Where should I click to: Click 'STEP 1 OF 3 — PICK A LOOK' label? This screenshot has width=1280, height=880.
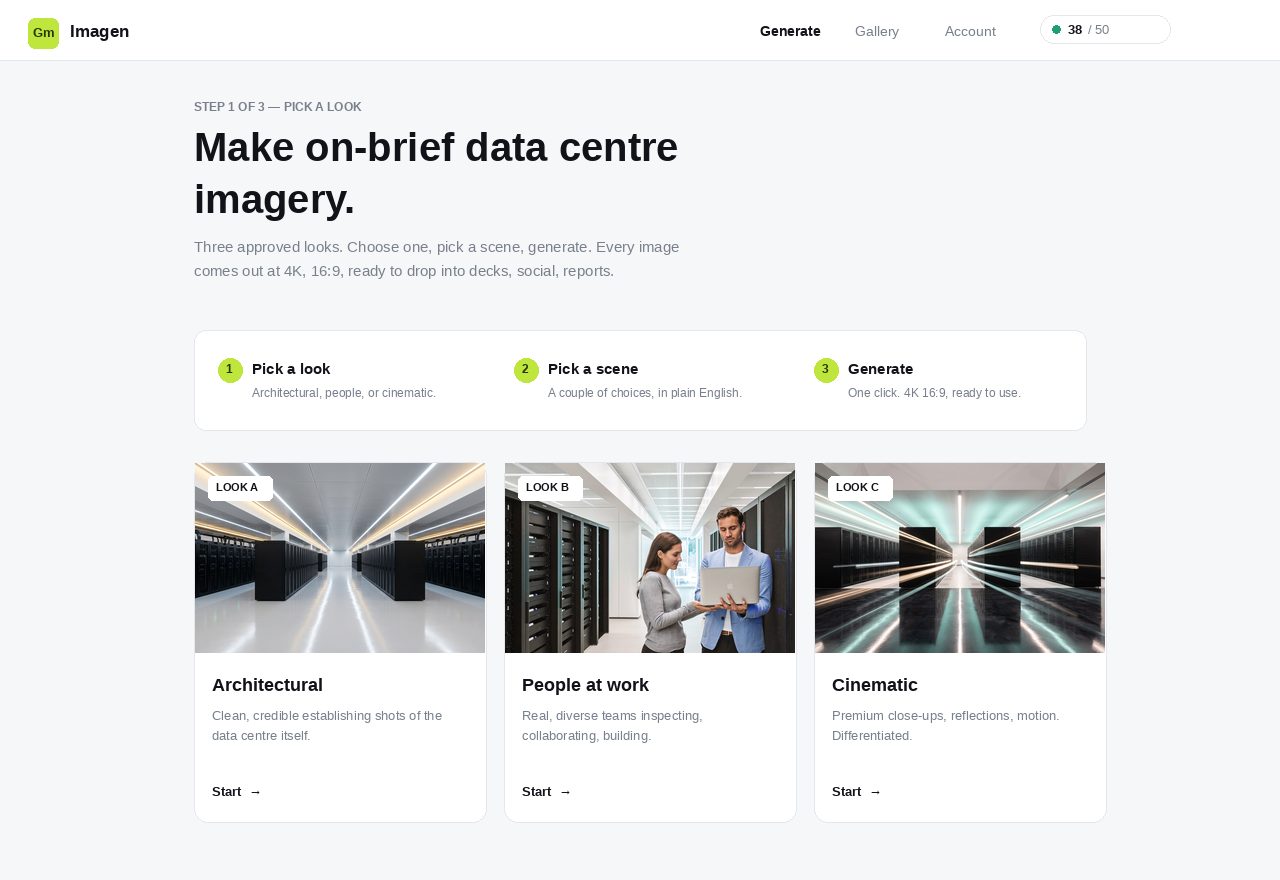(278, 107)
